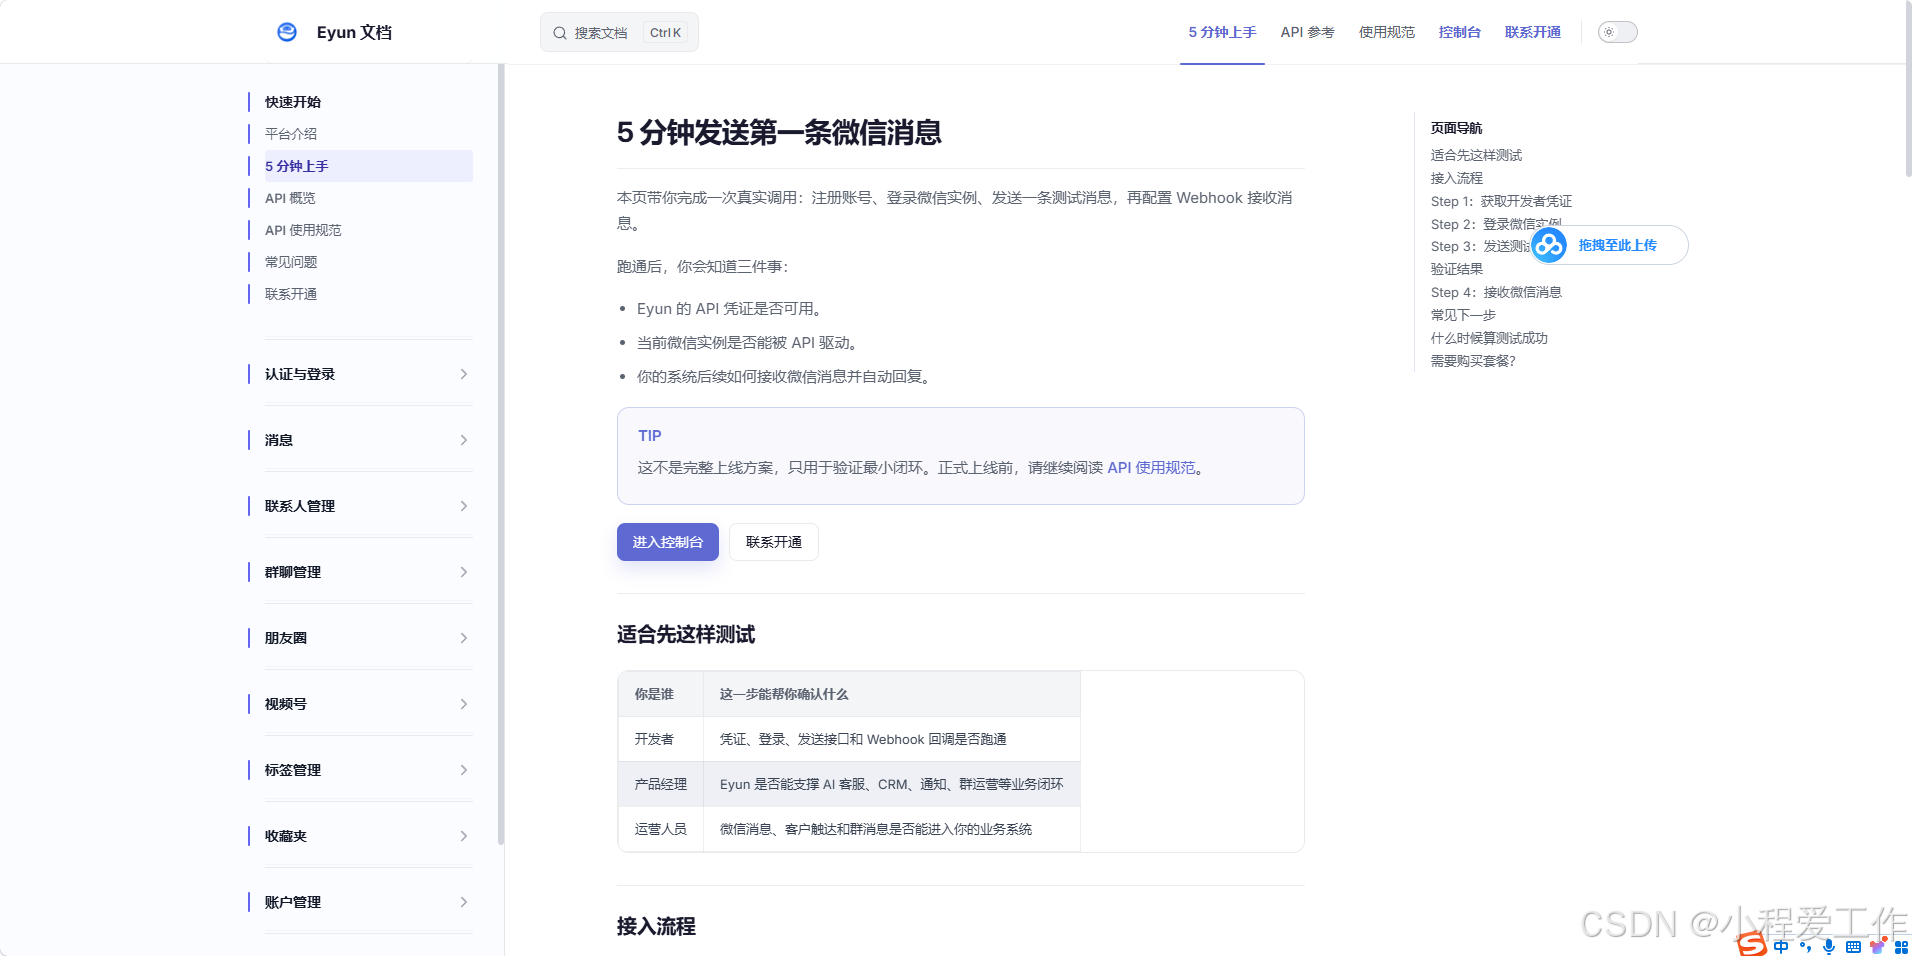Open the Sogou toolbox grid icon
The height and width of the screenshot is (956, 1912).
[x=1901, y=946]
